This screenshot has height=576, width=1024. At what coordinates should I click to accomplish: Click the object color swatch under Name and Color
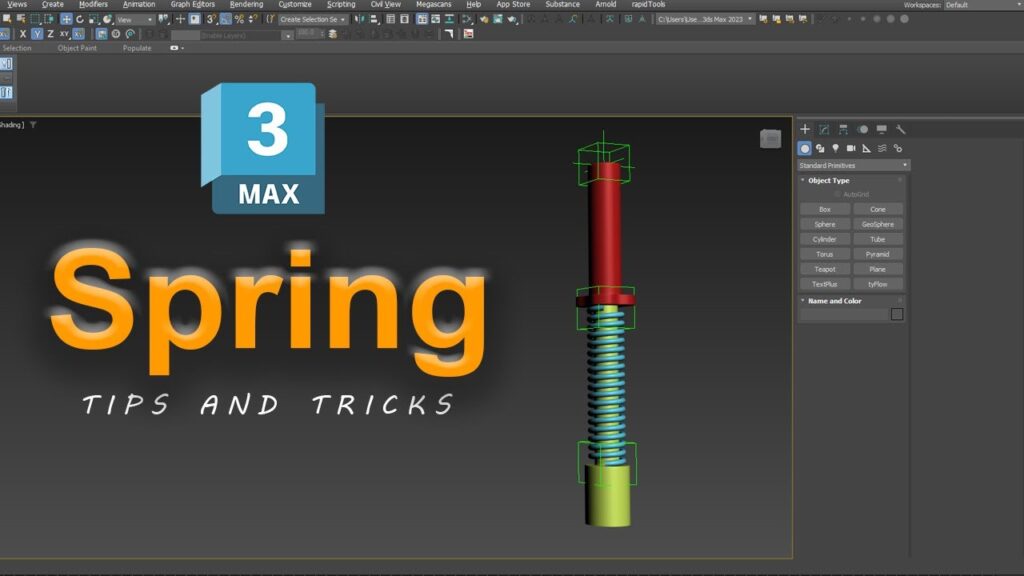point(896,313)
